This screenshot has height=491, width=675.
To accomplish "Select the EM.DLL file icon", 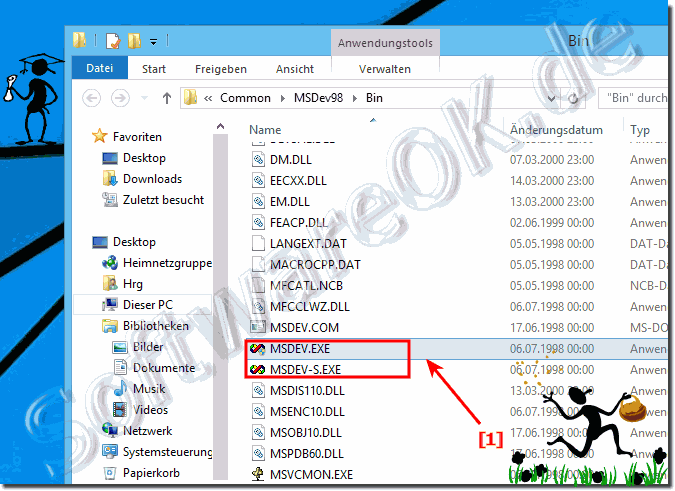I will 258,201.
